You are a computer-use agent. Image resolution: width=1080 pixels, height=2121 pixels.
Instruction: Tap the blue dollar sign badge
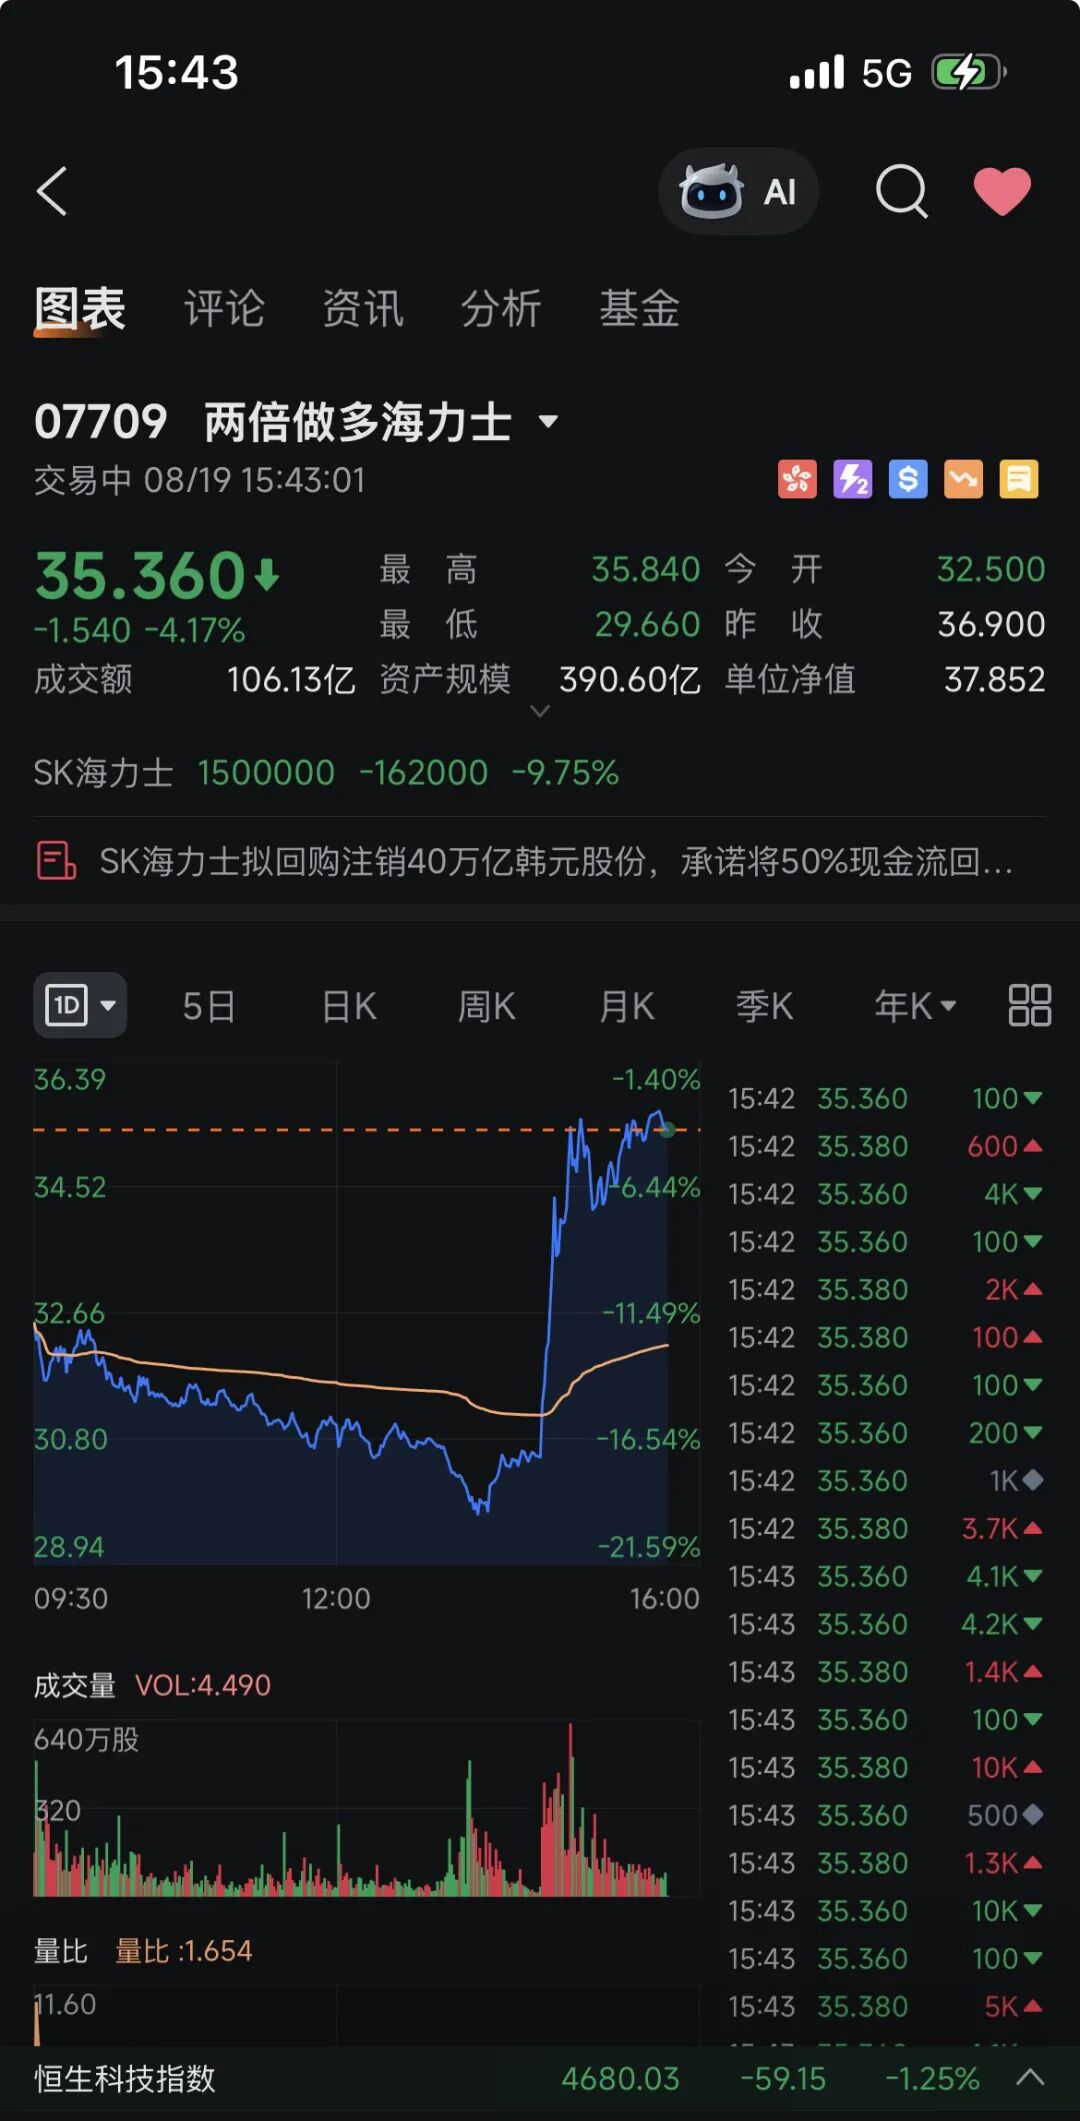pyautogui.click(x=908, y=479)
